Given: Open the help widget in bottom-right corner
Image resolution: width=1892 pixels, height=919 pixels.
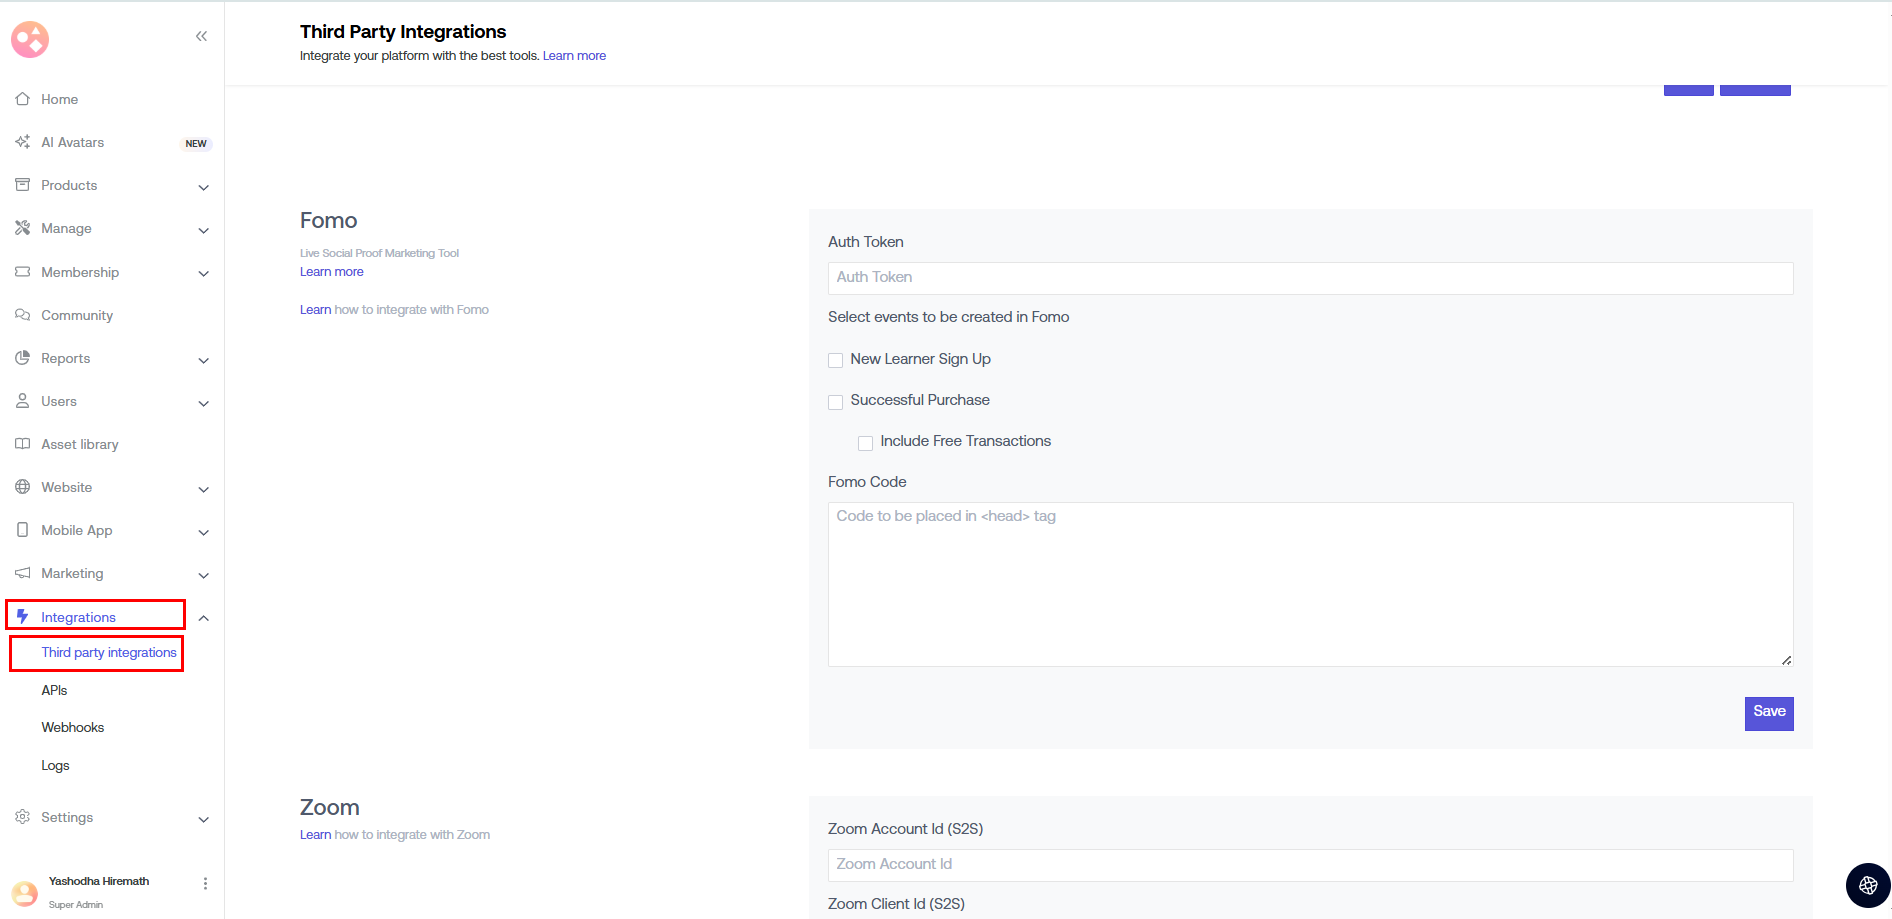Looking at the screenshot, I should click(x=1867, y=885).
